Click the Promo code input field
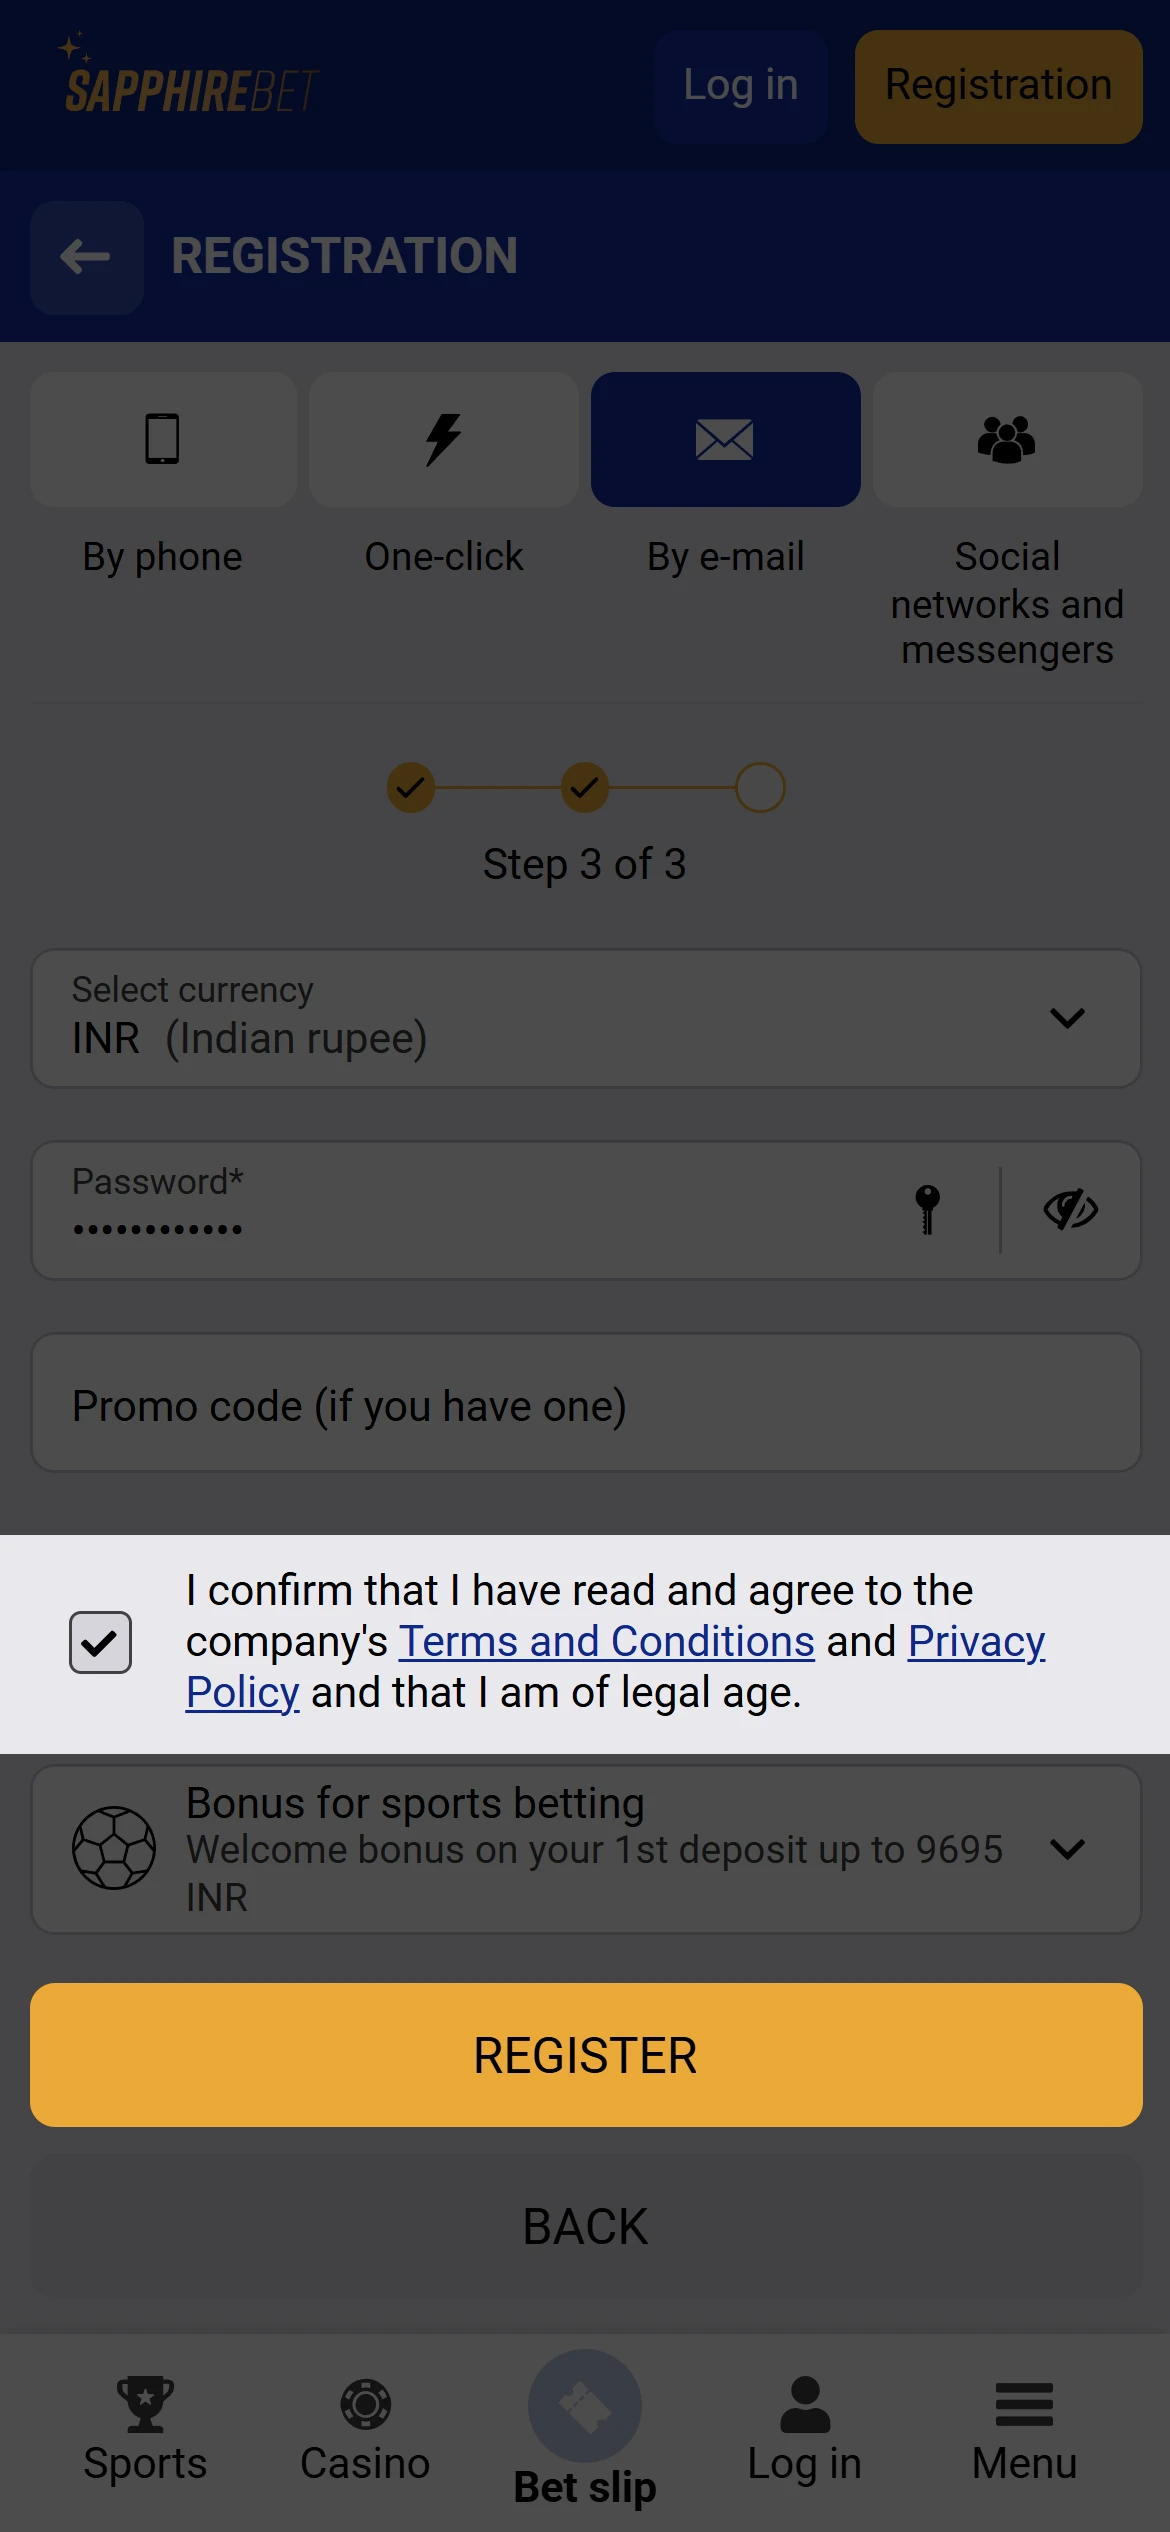This screenshot has height=2532, width=1170. point(585,1403)
